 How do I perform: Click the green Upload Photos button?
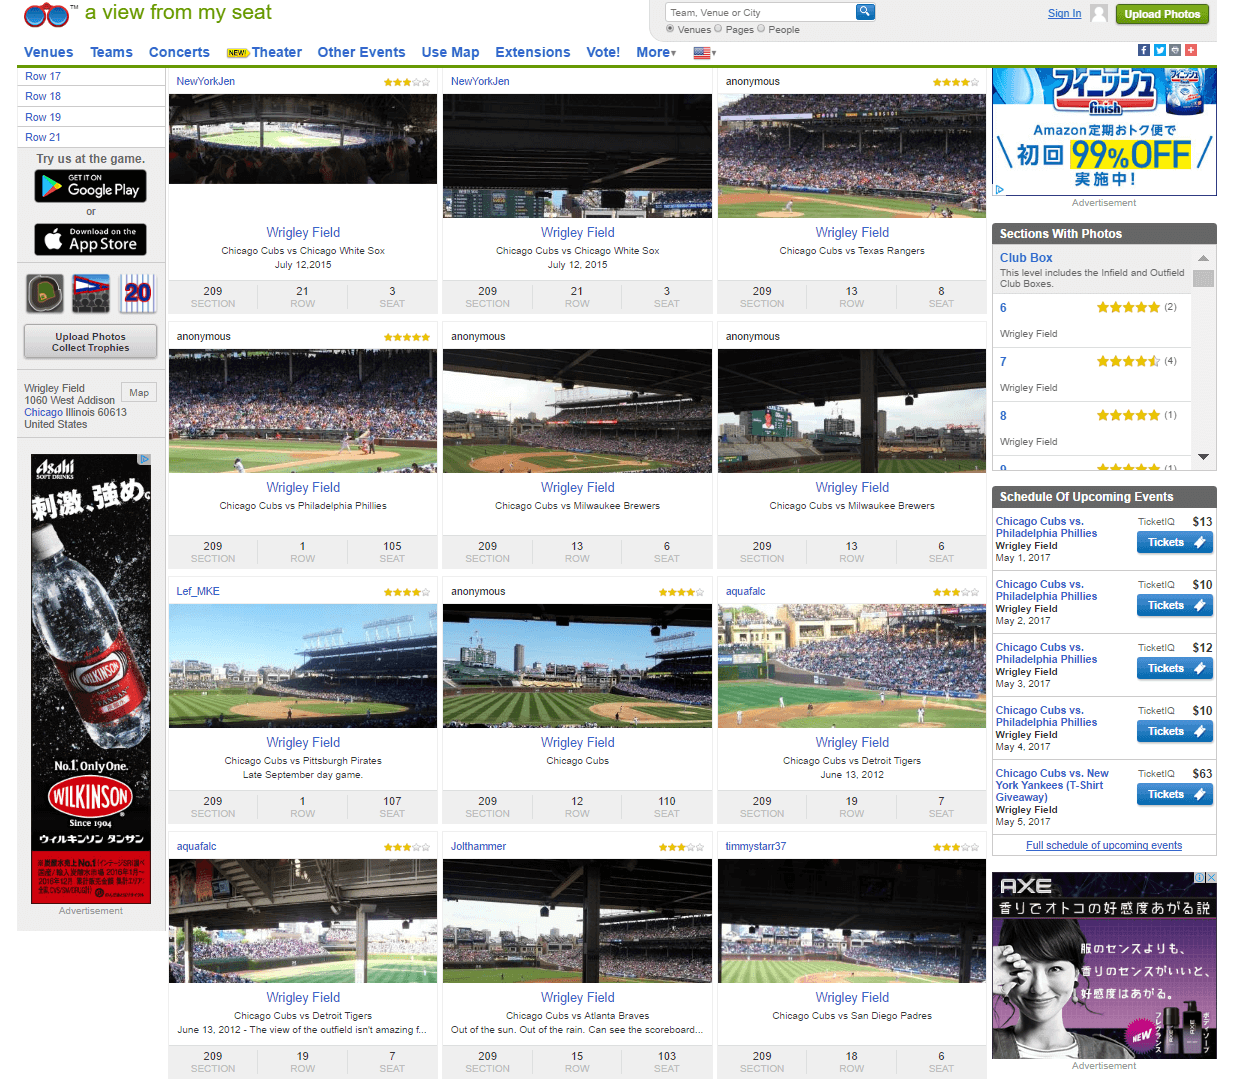1162,14
